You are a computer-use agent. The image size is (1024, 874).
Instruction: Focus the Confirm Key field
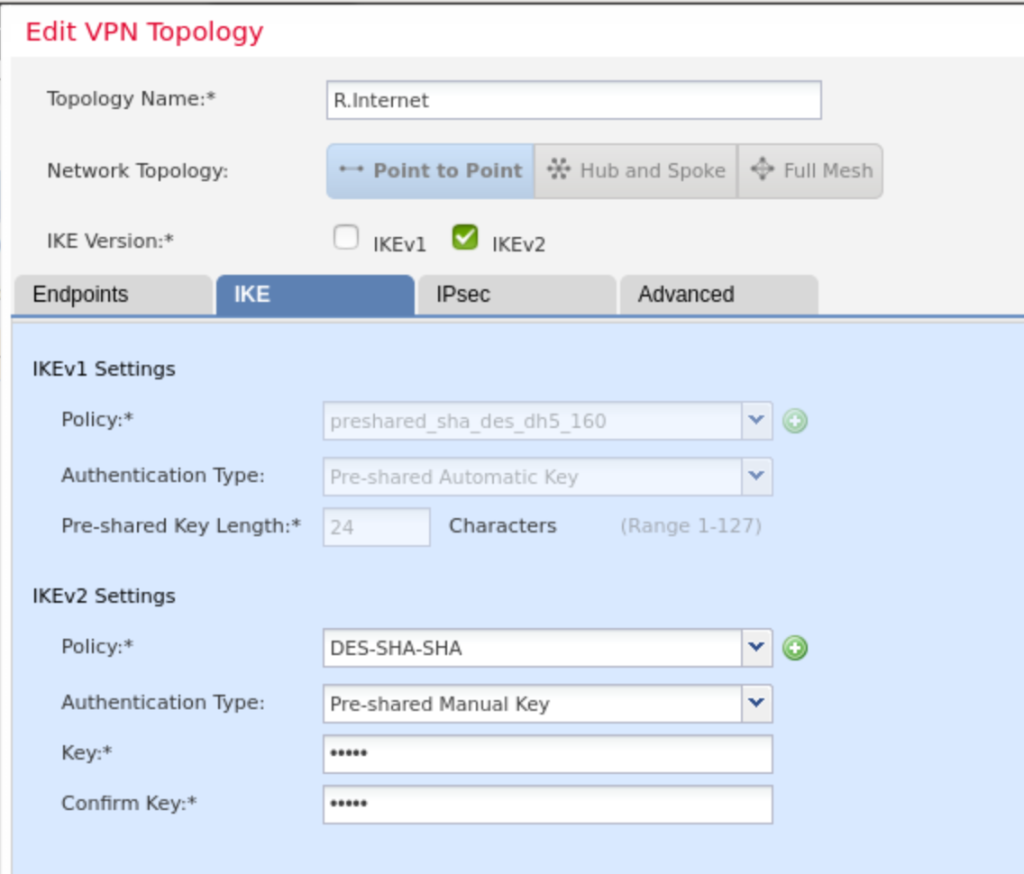click(x=547, y=804)
